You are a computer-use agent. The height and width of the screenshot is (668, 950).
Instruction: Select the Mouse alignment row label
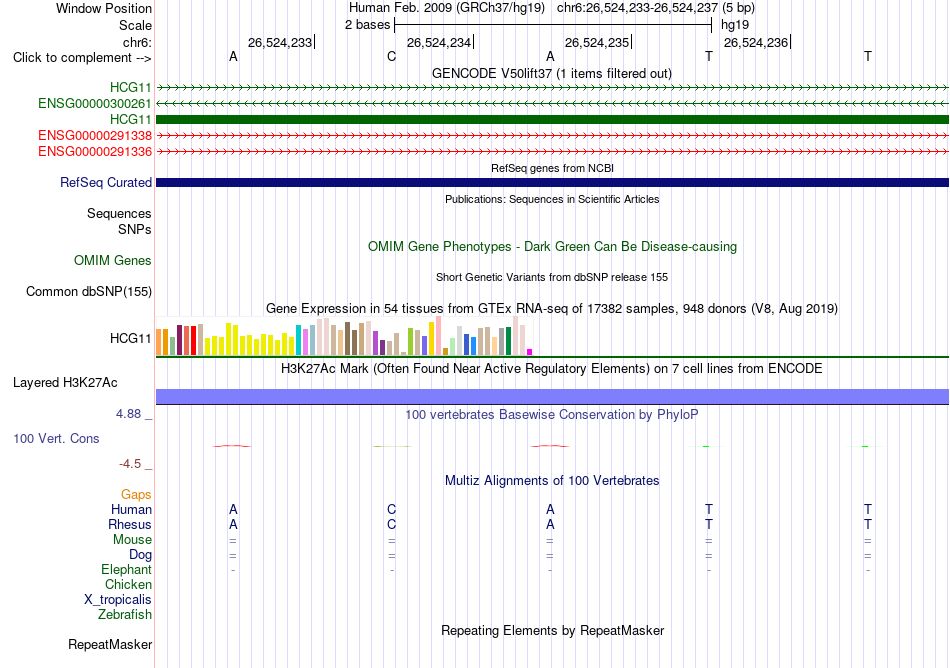(132, 540)
